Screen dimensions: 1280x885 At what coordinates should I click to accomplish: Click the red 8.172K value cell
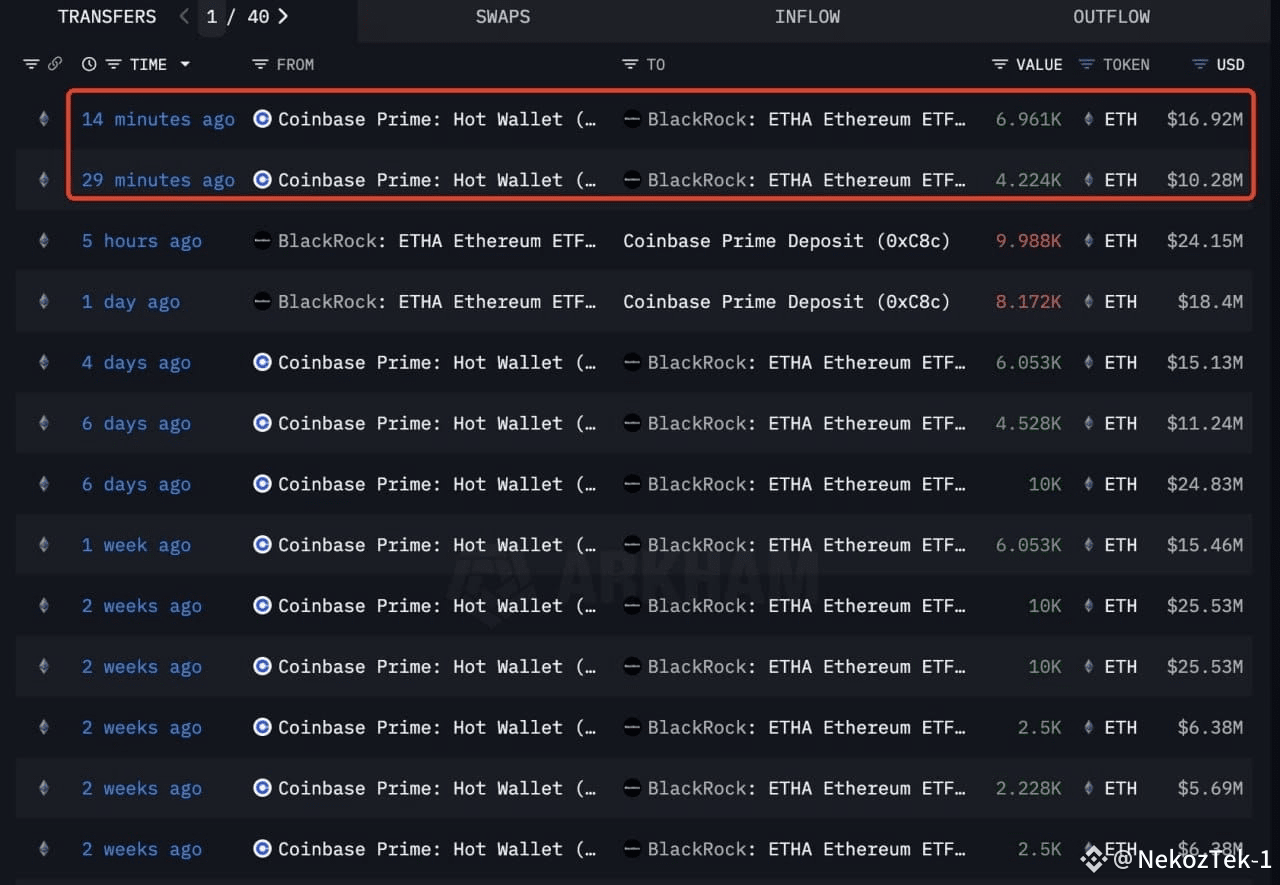click(1028, 302)
